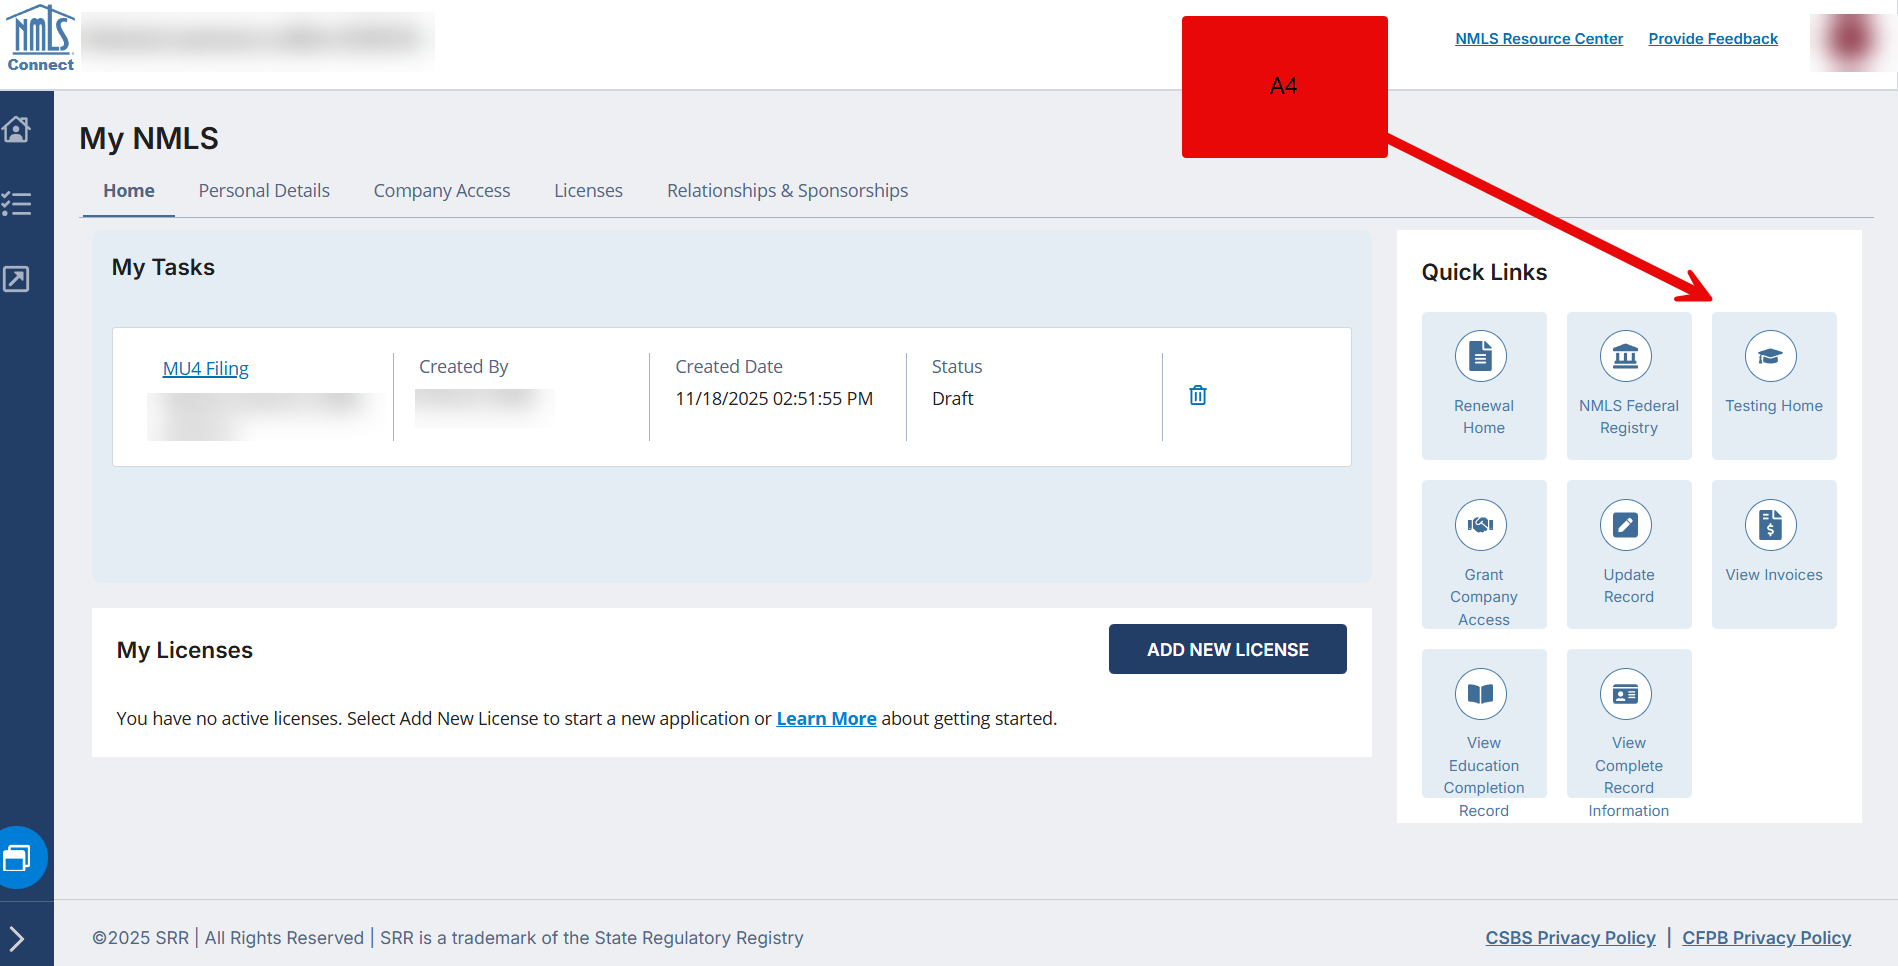Click the blue floating windows button
Screen dimensions: 1898x966
click(x=18, y=858)
